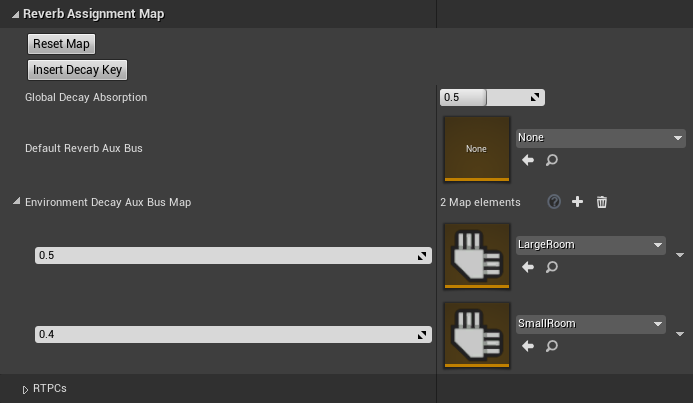Browse to SmallRoom asset with magnifier icon

pos(552,346)
